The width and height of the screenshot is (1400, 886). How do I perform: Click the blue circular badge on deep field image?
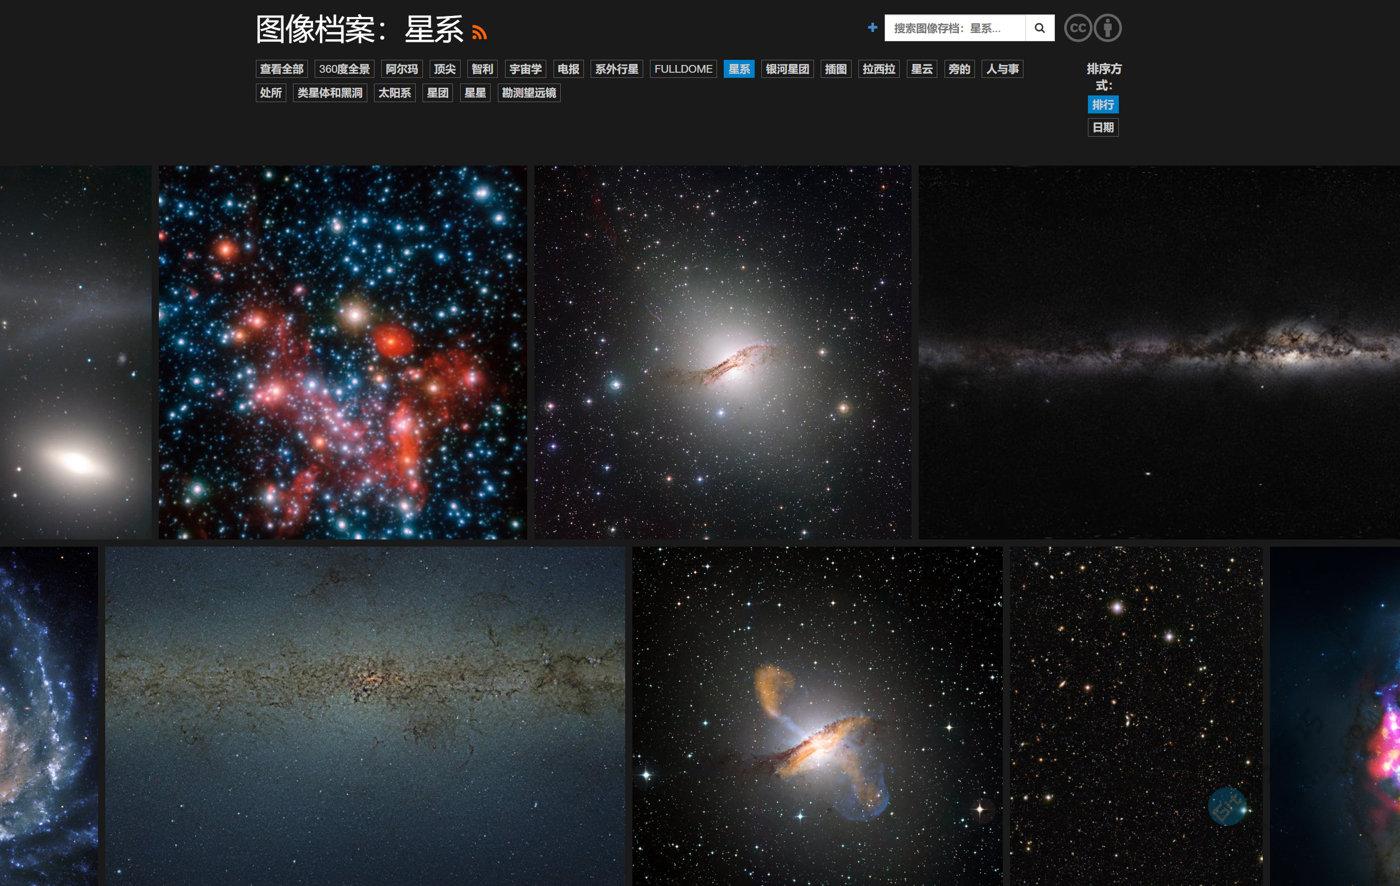[1227, 806]
